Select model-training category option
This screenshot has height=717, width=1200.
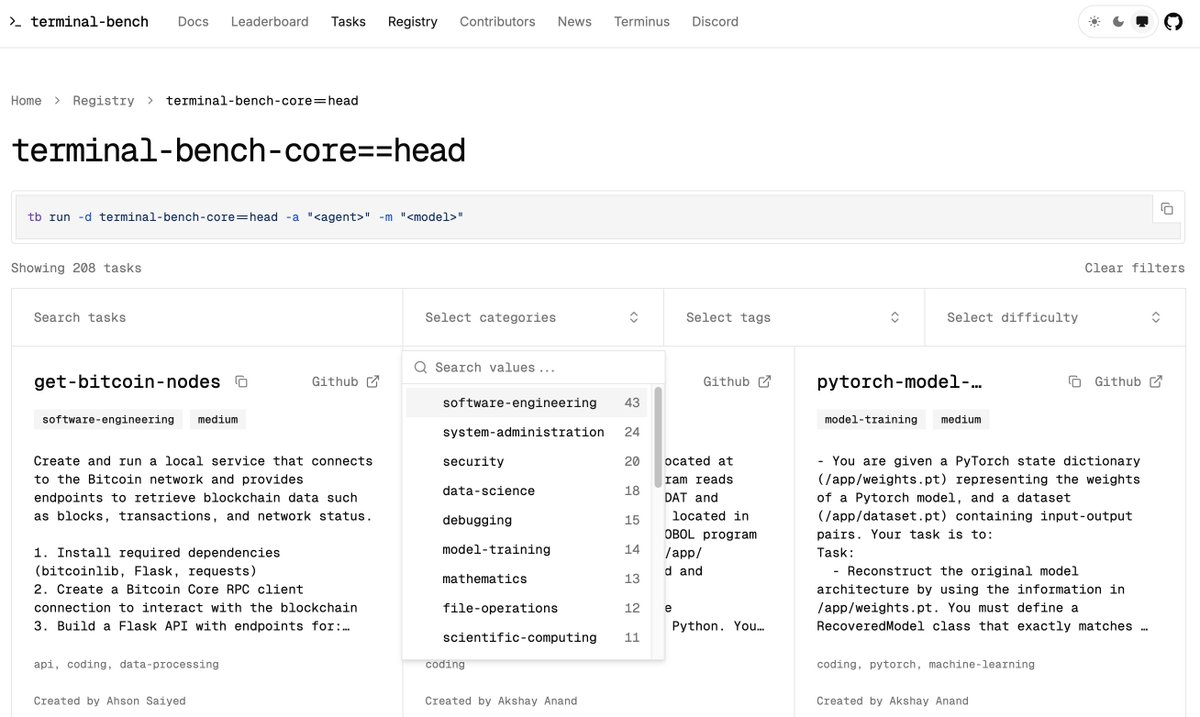click(x=527, y=549)
